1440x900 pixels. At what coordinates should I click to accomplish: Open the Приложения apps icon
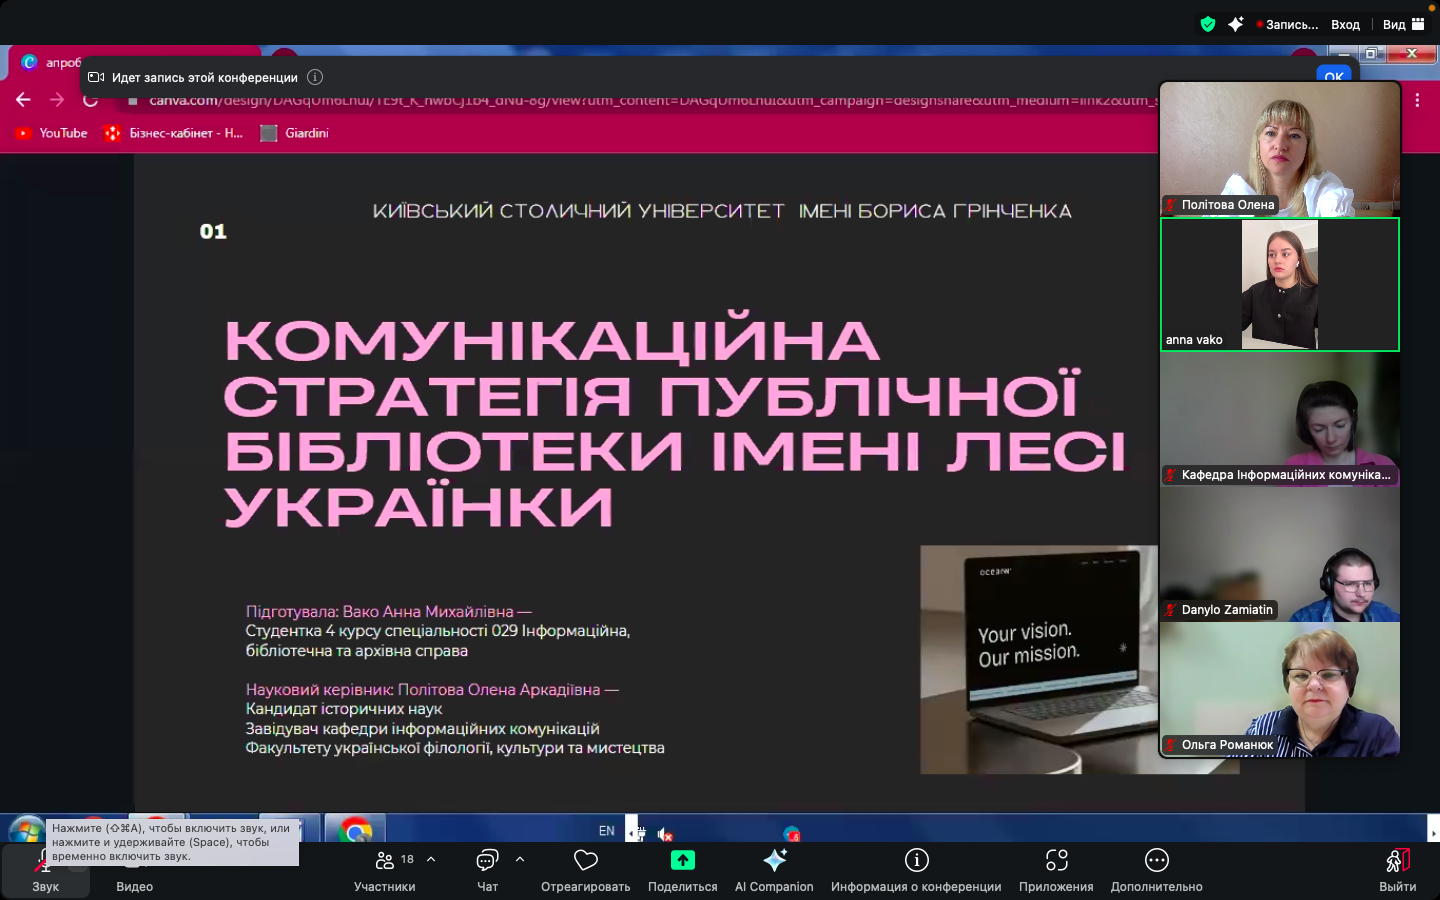(1056, 861)
